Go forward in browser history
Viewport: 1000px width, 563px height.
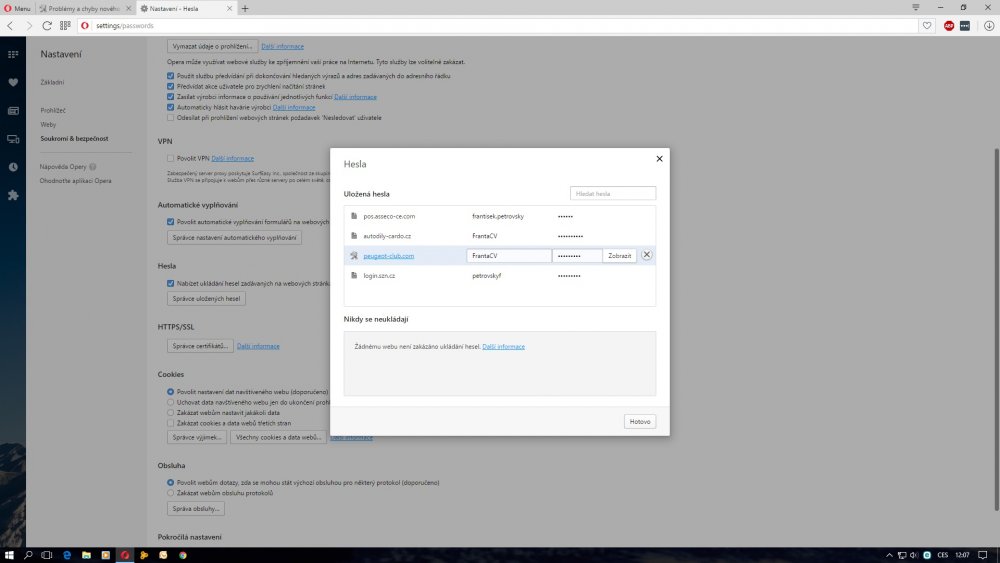29,26
